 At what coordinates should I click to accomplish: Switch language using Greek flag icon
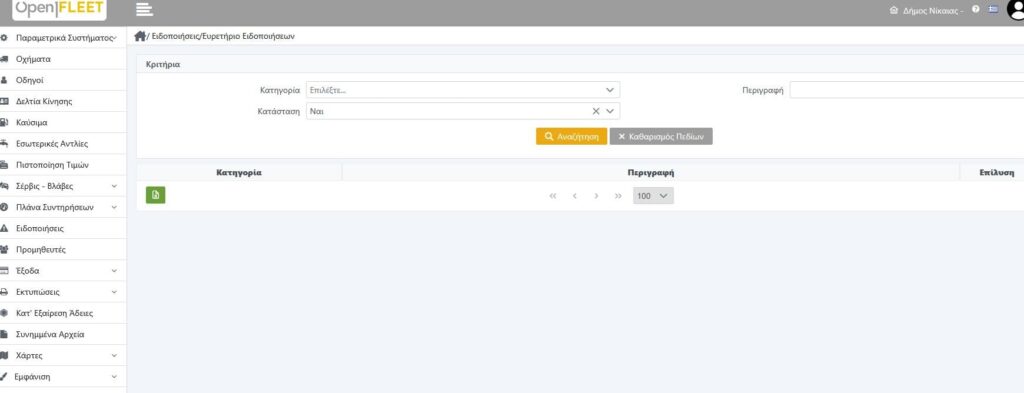[993, 10]
